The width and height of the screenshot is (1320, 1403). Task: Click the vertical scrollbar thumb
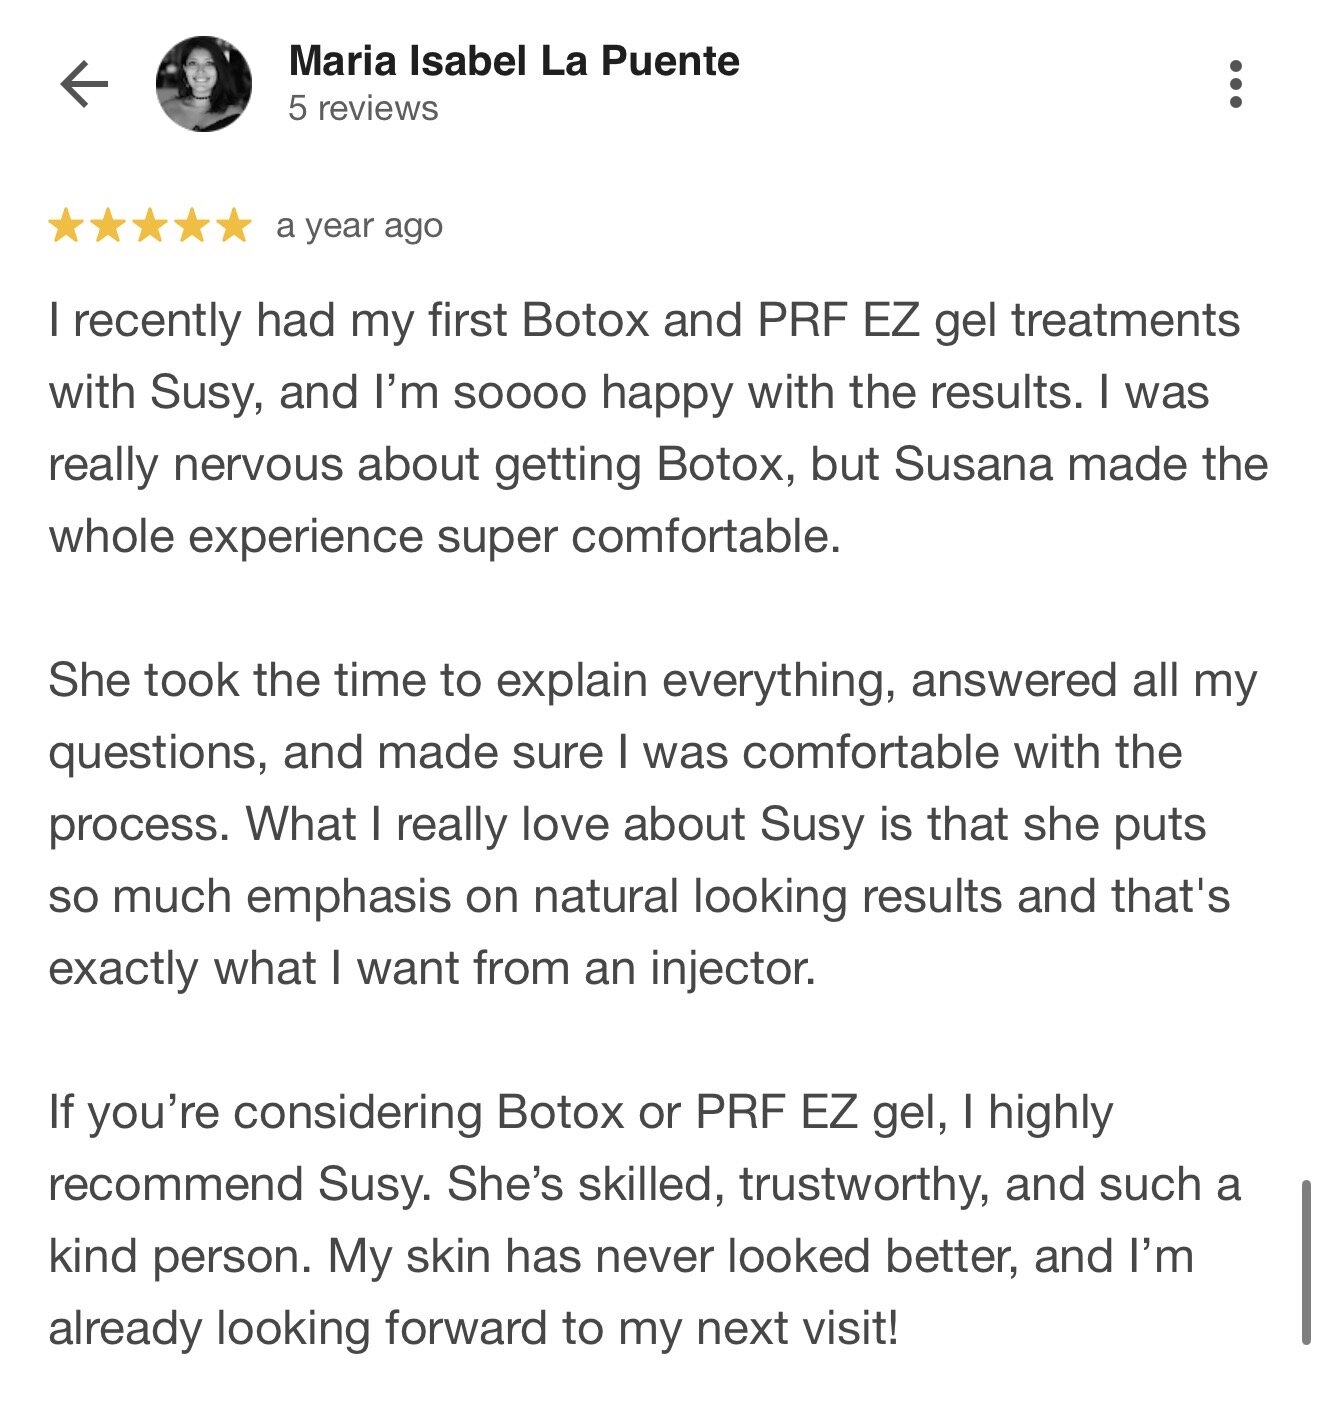1306,1262
